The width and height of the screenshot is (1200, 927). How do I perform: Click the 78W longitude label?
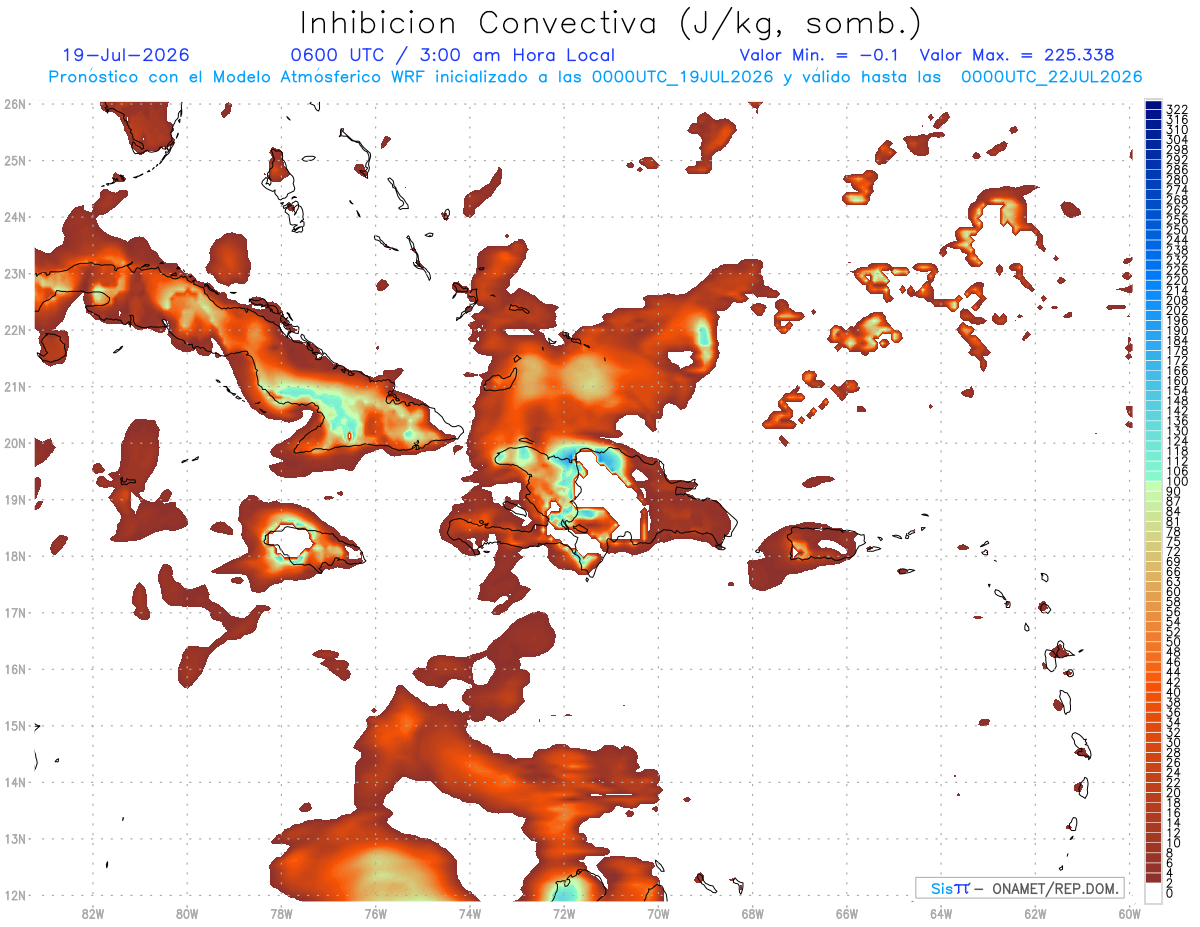281,913
